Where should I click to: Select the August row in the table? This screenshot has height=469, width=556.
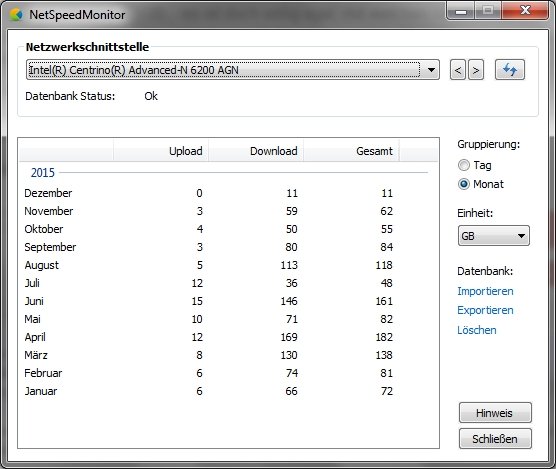pyautogui.click(x=227, y=265)
